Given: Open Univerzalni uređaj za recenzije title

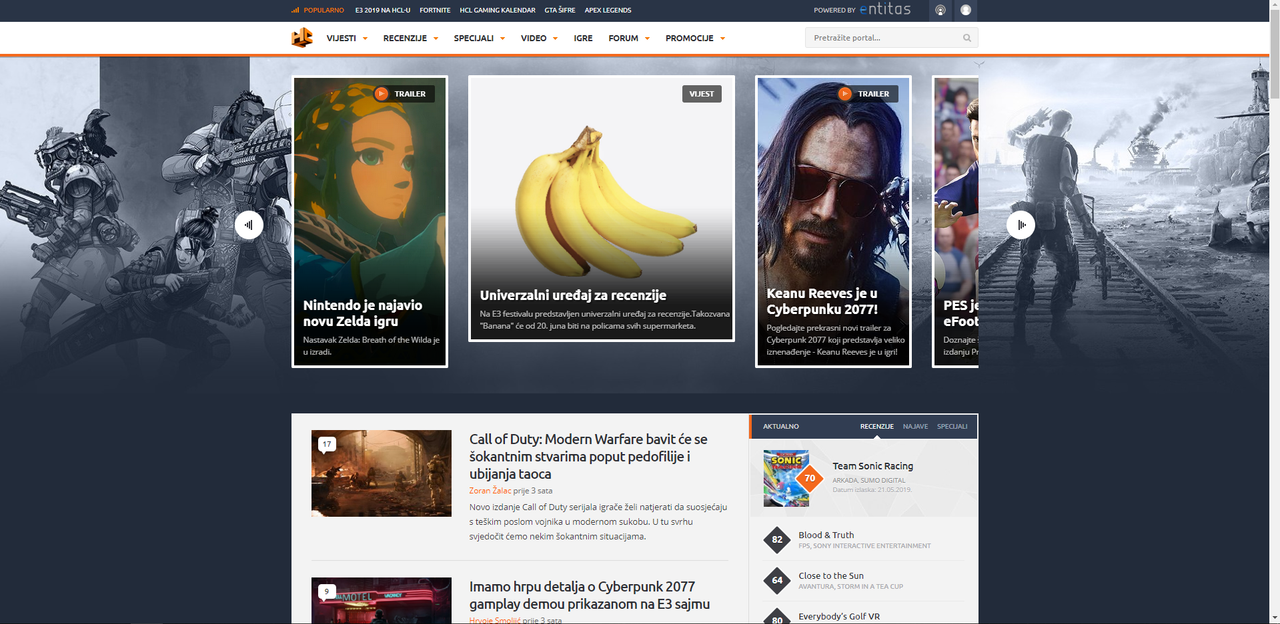Looking at the screenshot, I should pos(573,295).
